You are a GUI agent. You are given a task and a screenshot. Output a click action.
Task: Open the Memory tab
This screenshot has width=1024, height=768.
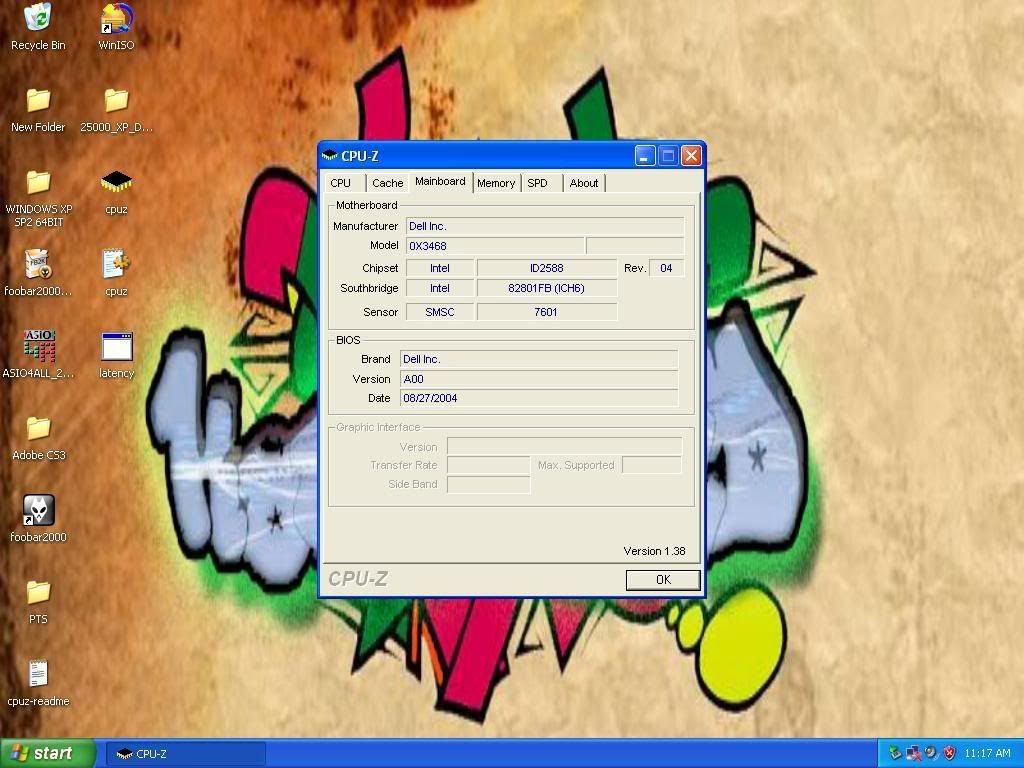coord(496,183)
